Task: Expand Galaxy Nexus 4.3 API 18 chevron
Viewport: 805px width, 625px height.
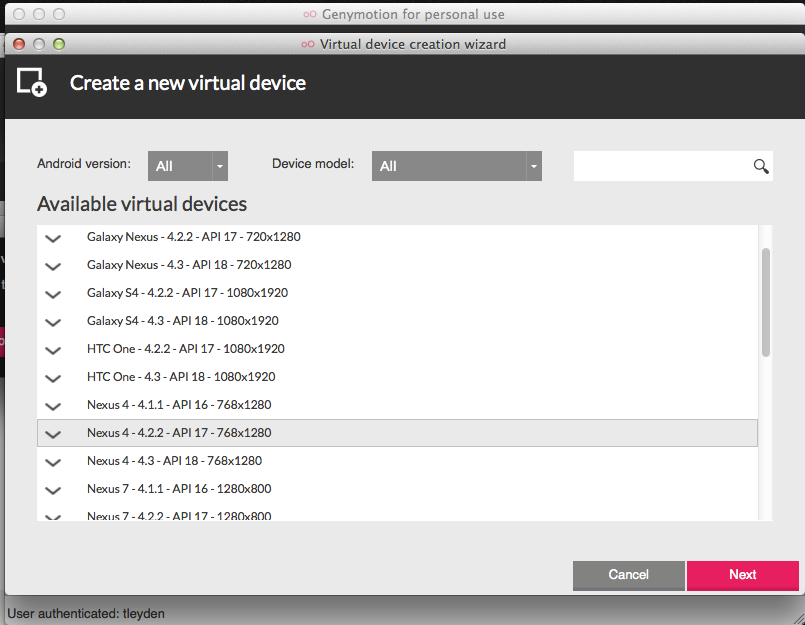Action: point(53,266)
